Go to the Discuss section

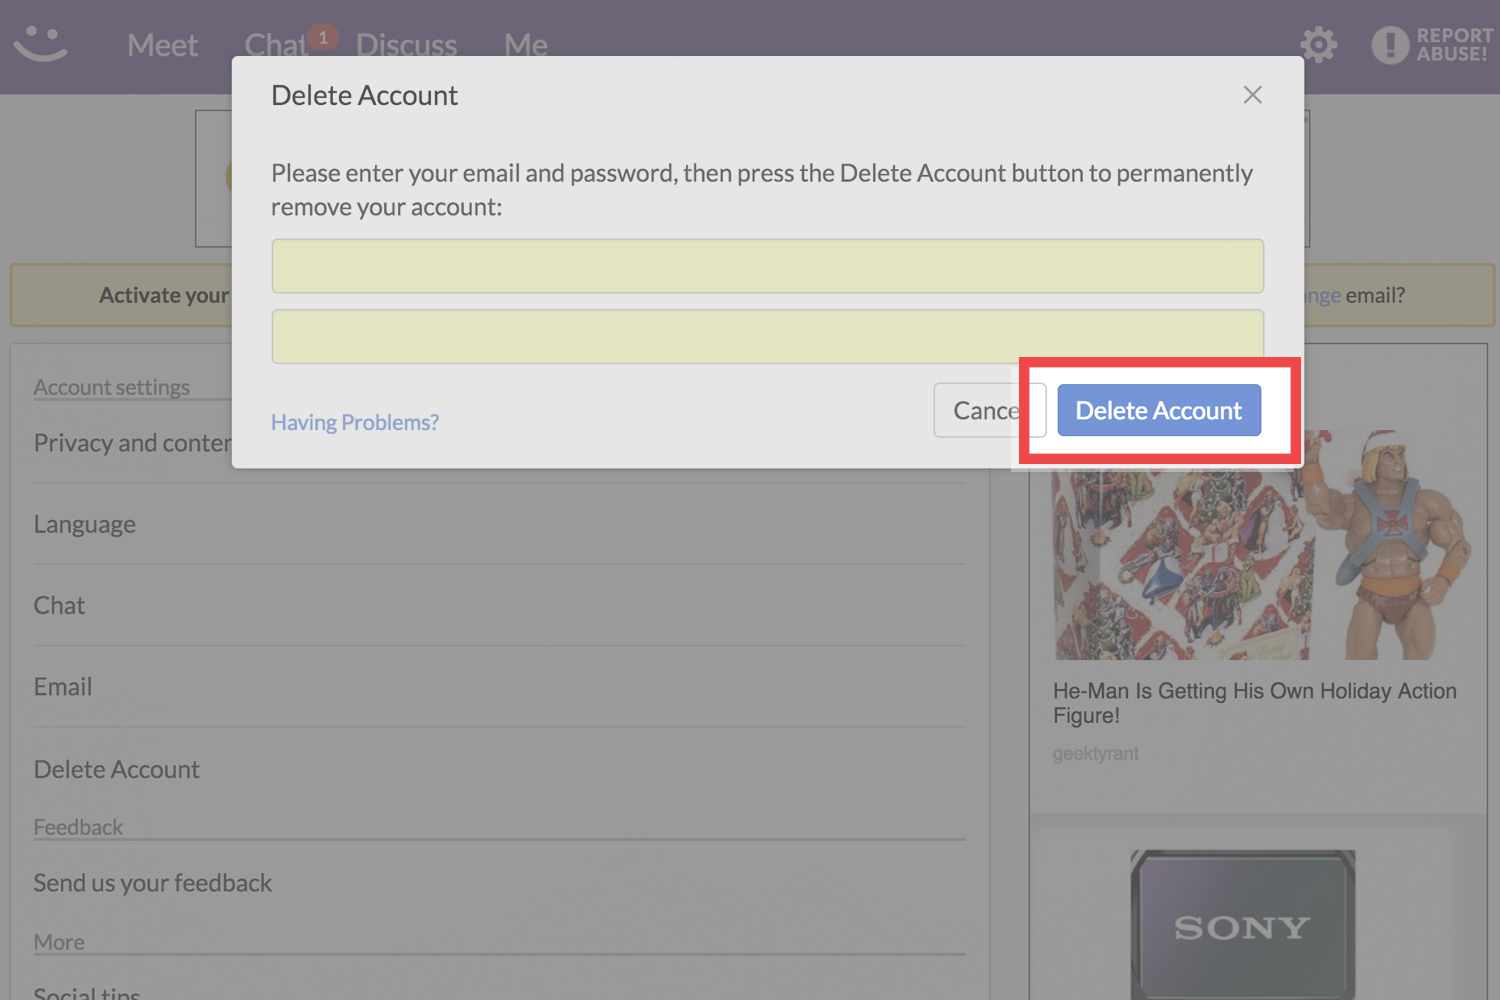406,45
